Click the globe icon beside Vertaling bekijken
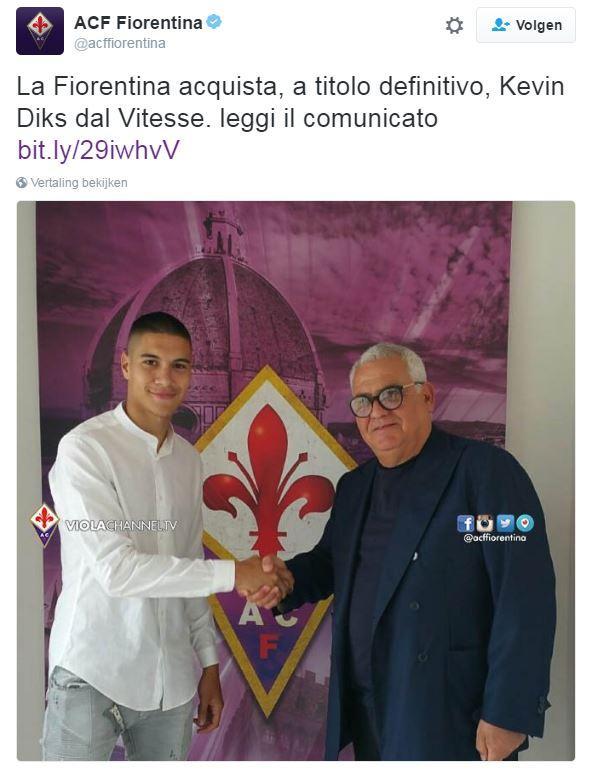 click(x=22, y=182)
